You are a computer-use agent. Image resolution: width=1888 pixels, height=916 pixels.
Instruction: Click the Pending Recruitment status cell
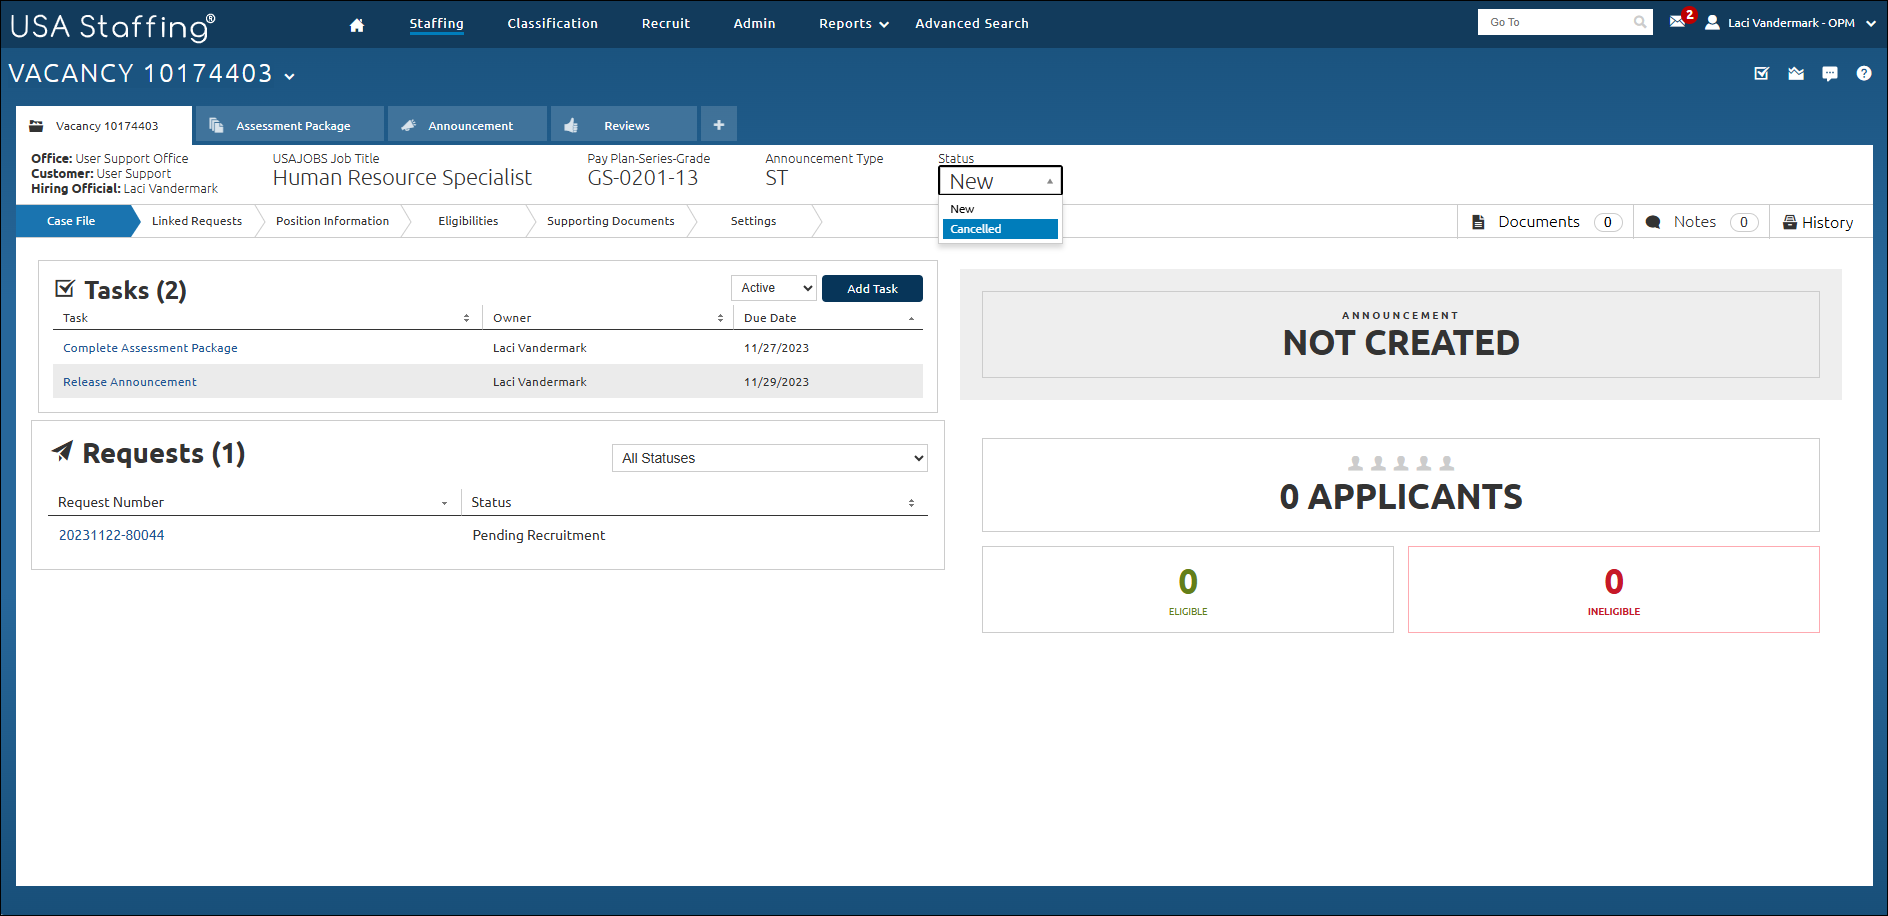(539, 535)
